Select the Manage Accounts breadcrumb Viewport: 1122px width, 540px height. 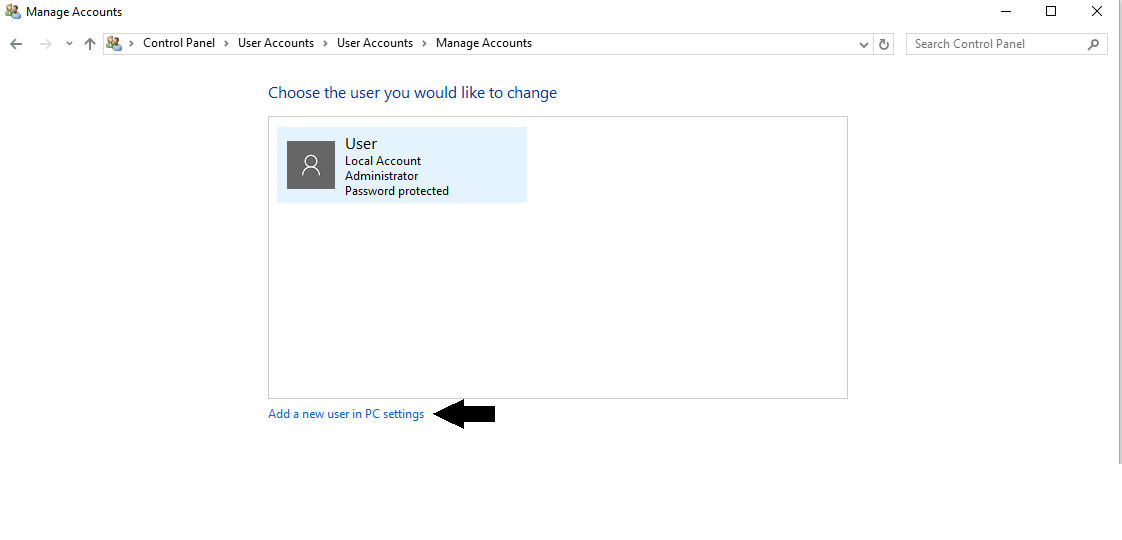pyautogui.click(x=484, y=44)
